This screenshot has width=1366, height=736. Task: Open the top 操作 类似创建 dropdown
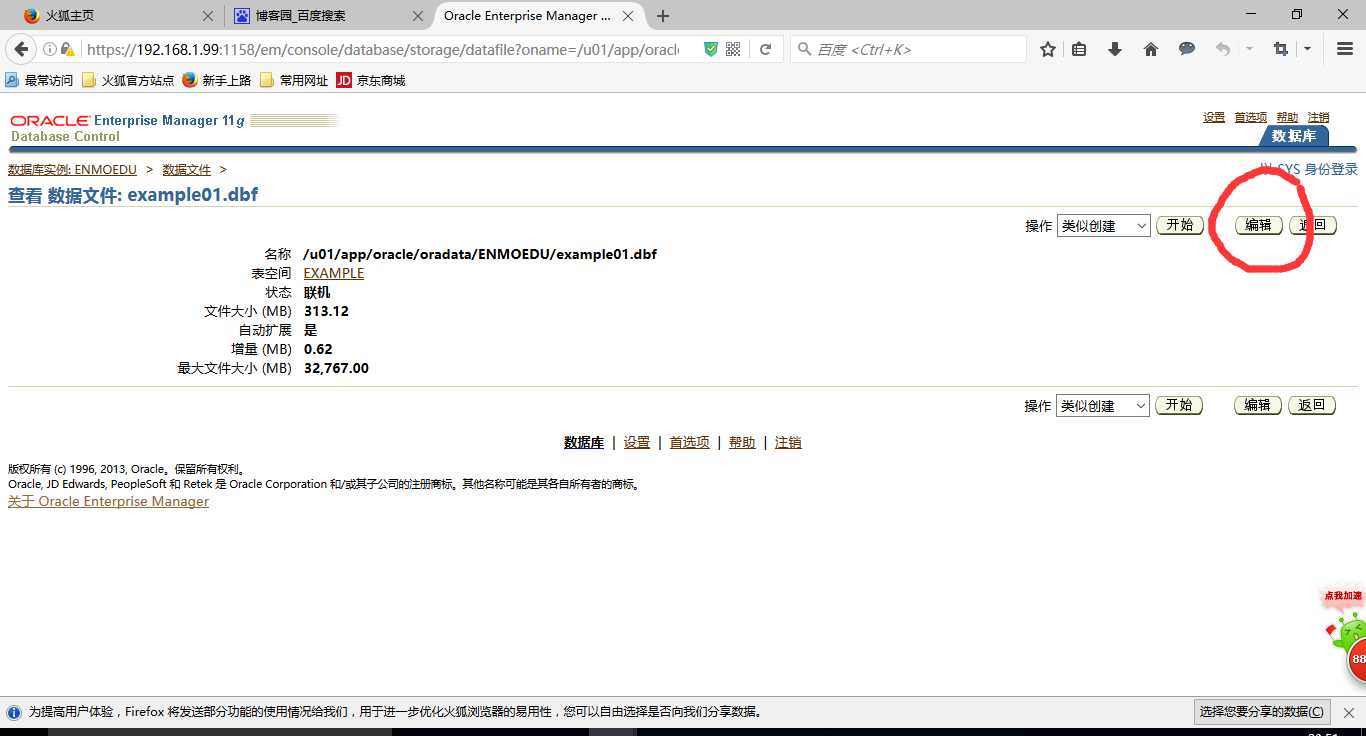point(1104,226)
